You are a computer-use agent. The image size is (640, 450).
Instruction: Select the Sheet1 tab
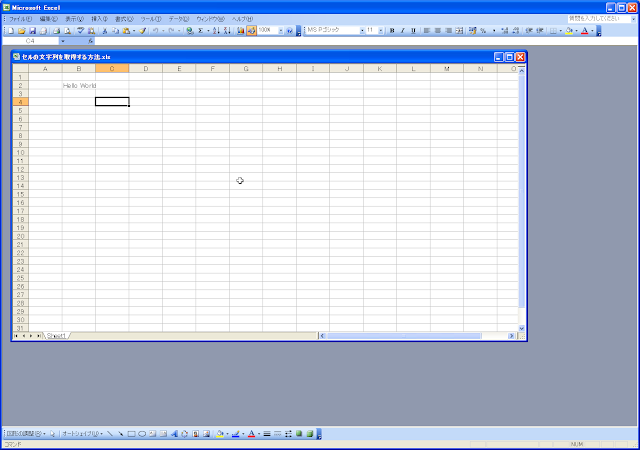(x=56, y=336)
